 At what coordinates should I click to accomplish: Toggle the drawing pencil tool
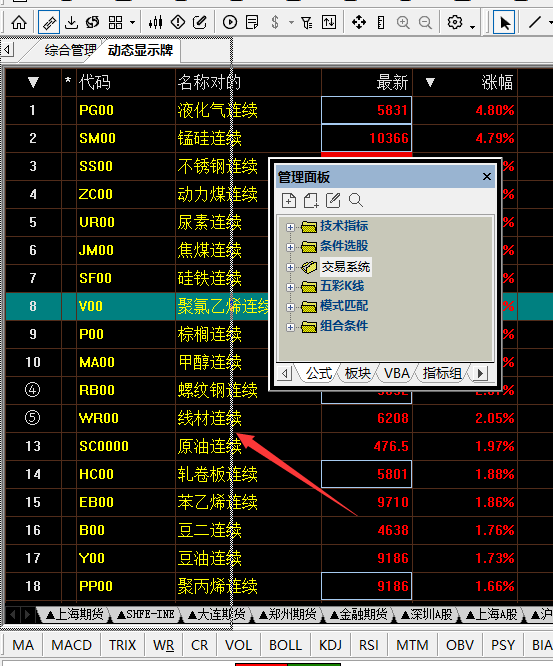pyautogui.click(x=49, y=23)
